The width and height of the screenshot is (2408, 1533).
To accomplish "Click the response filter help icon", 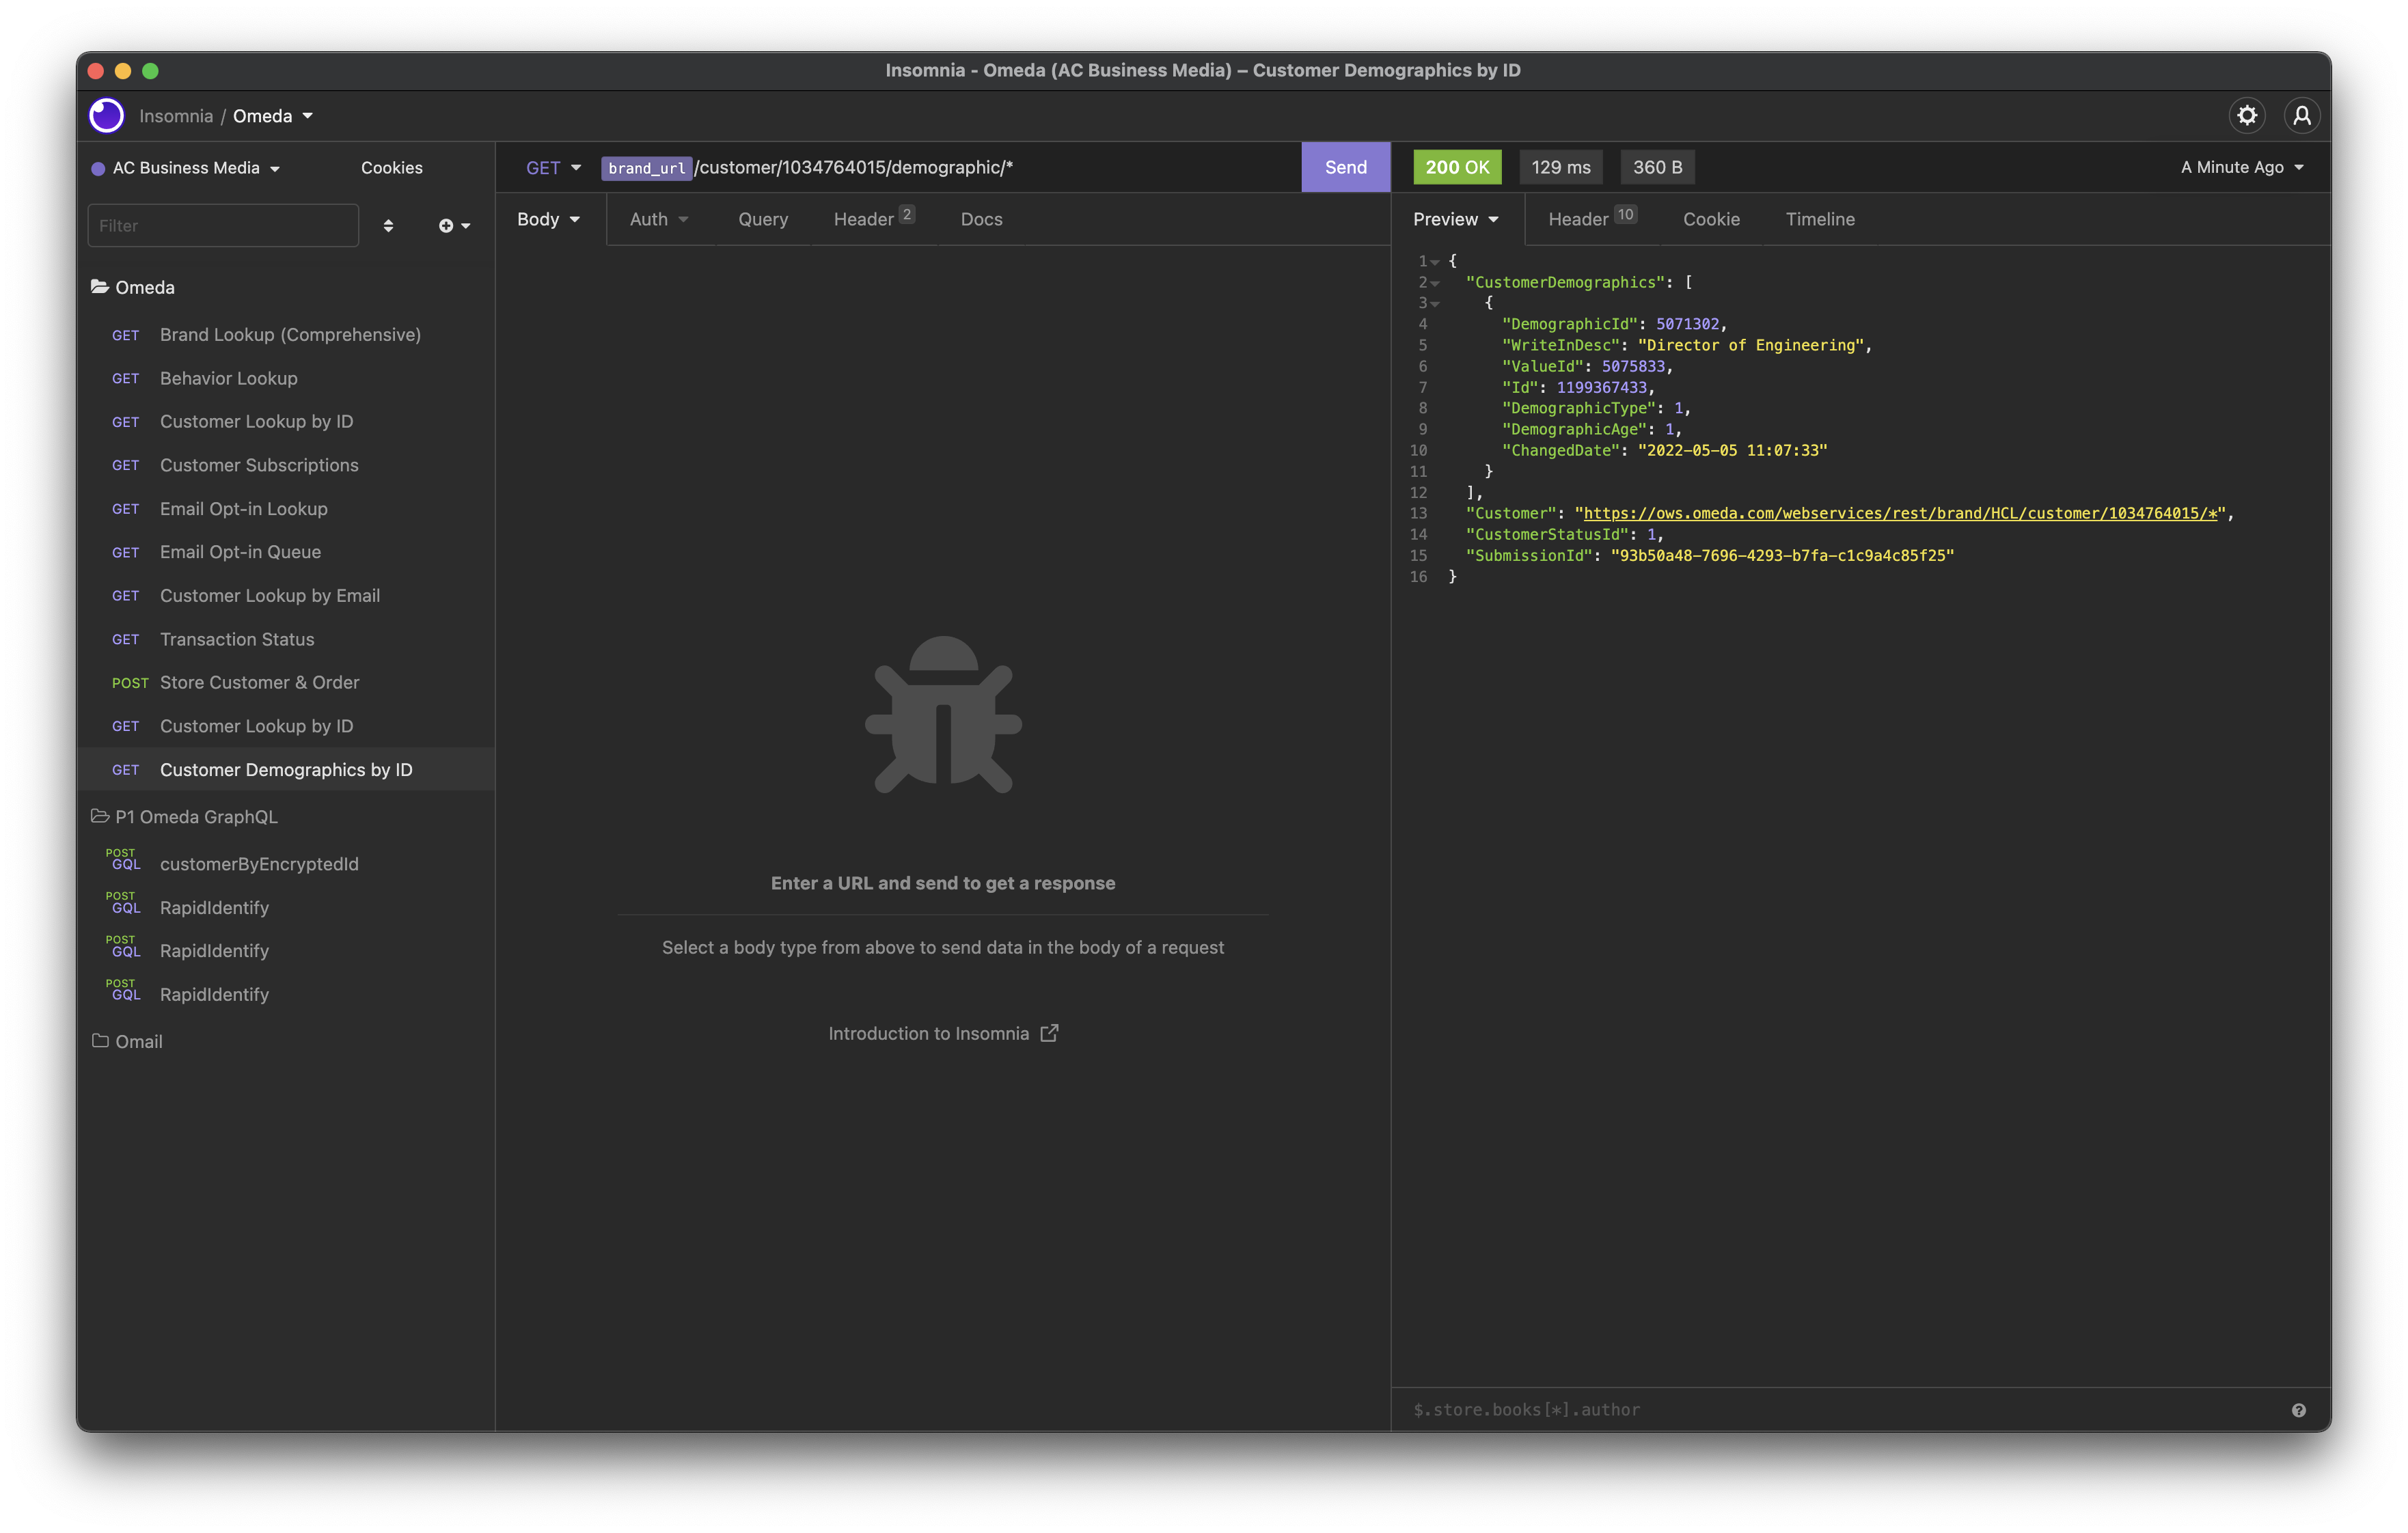I will pyautogui.click(x=2298, y=1410).
